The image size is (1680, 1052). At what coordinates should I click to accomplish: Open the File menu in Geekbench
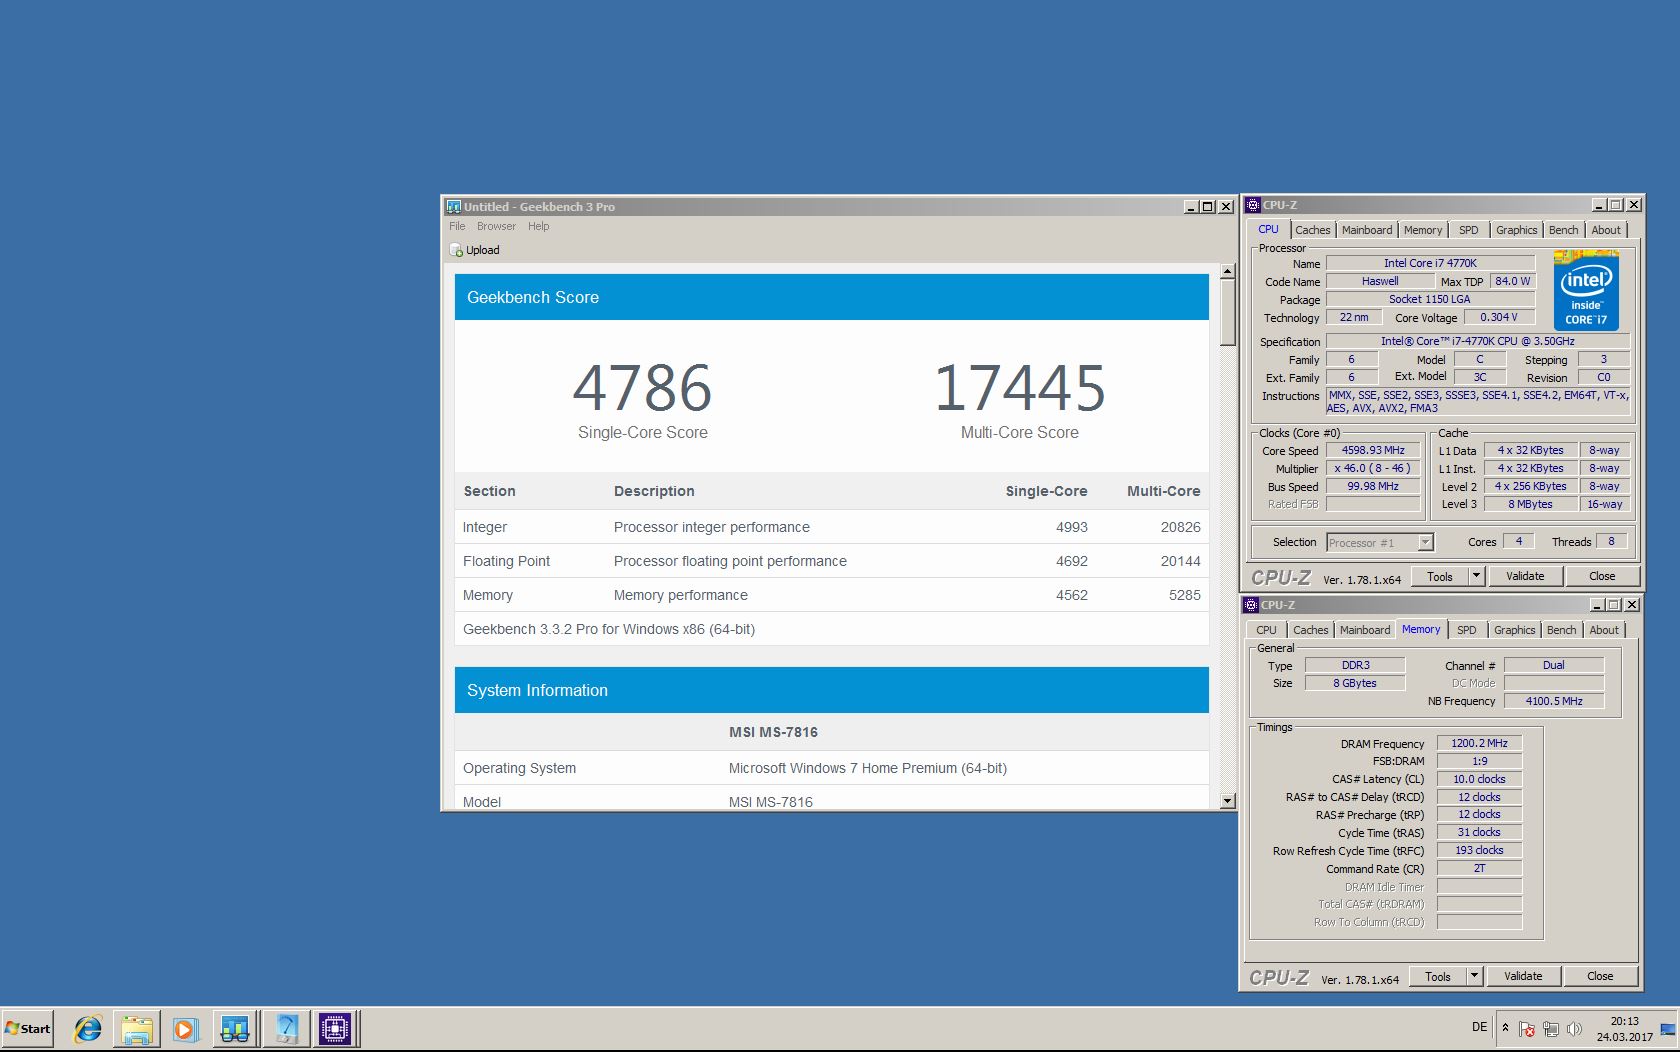click(457, 226)
